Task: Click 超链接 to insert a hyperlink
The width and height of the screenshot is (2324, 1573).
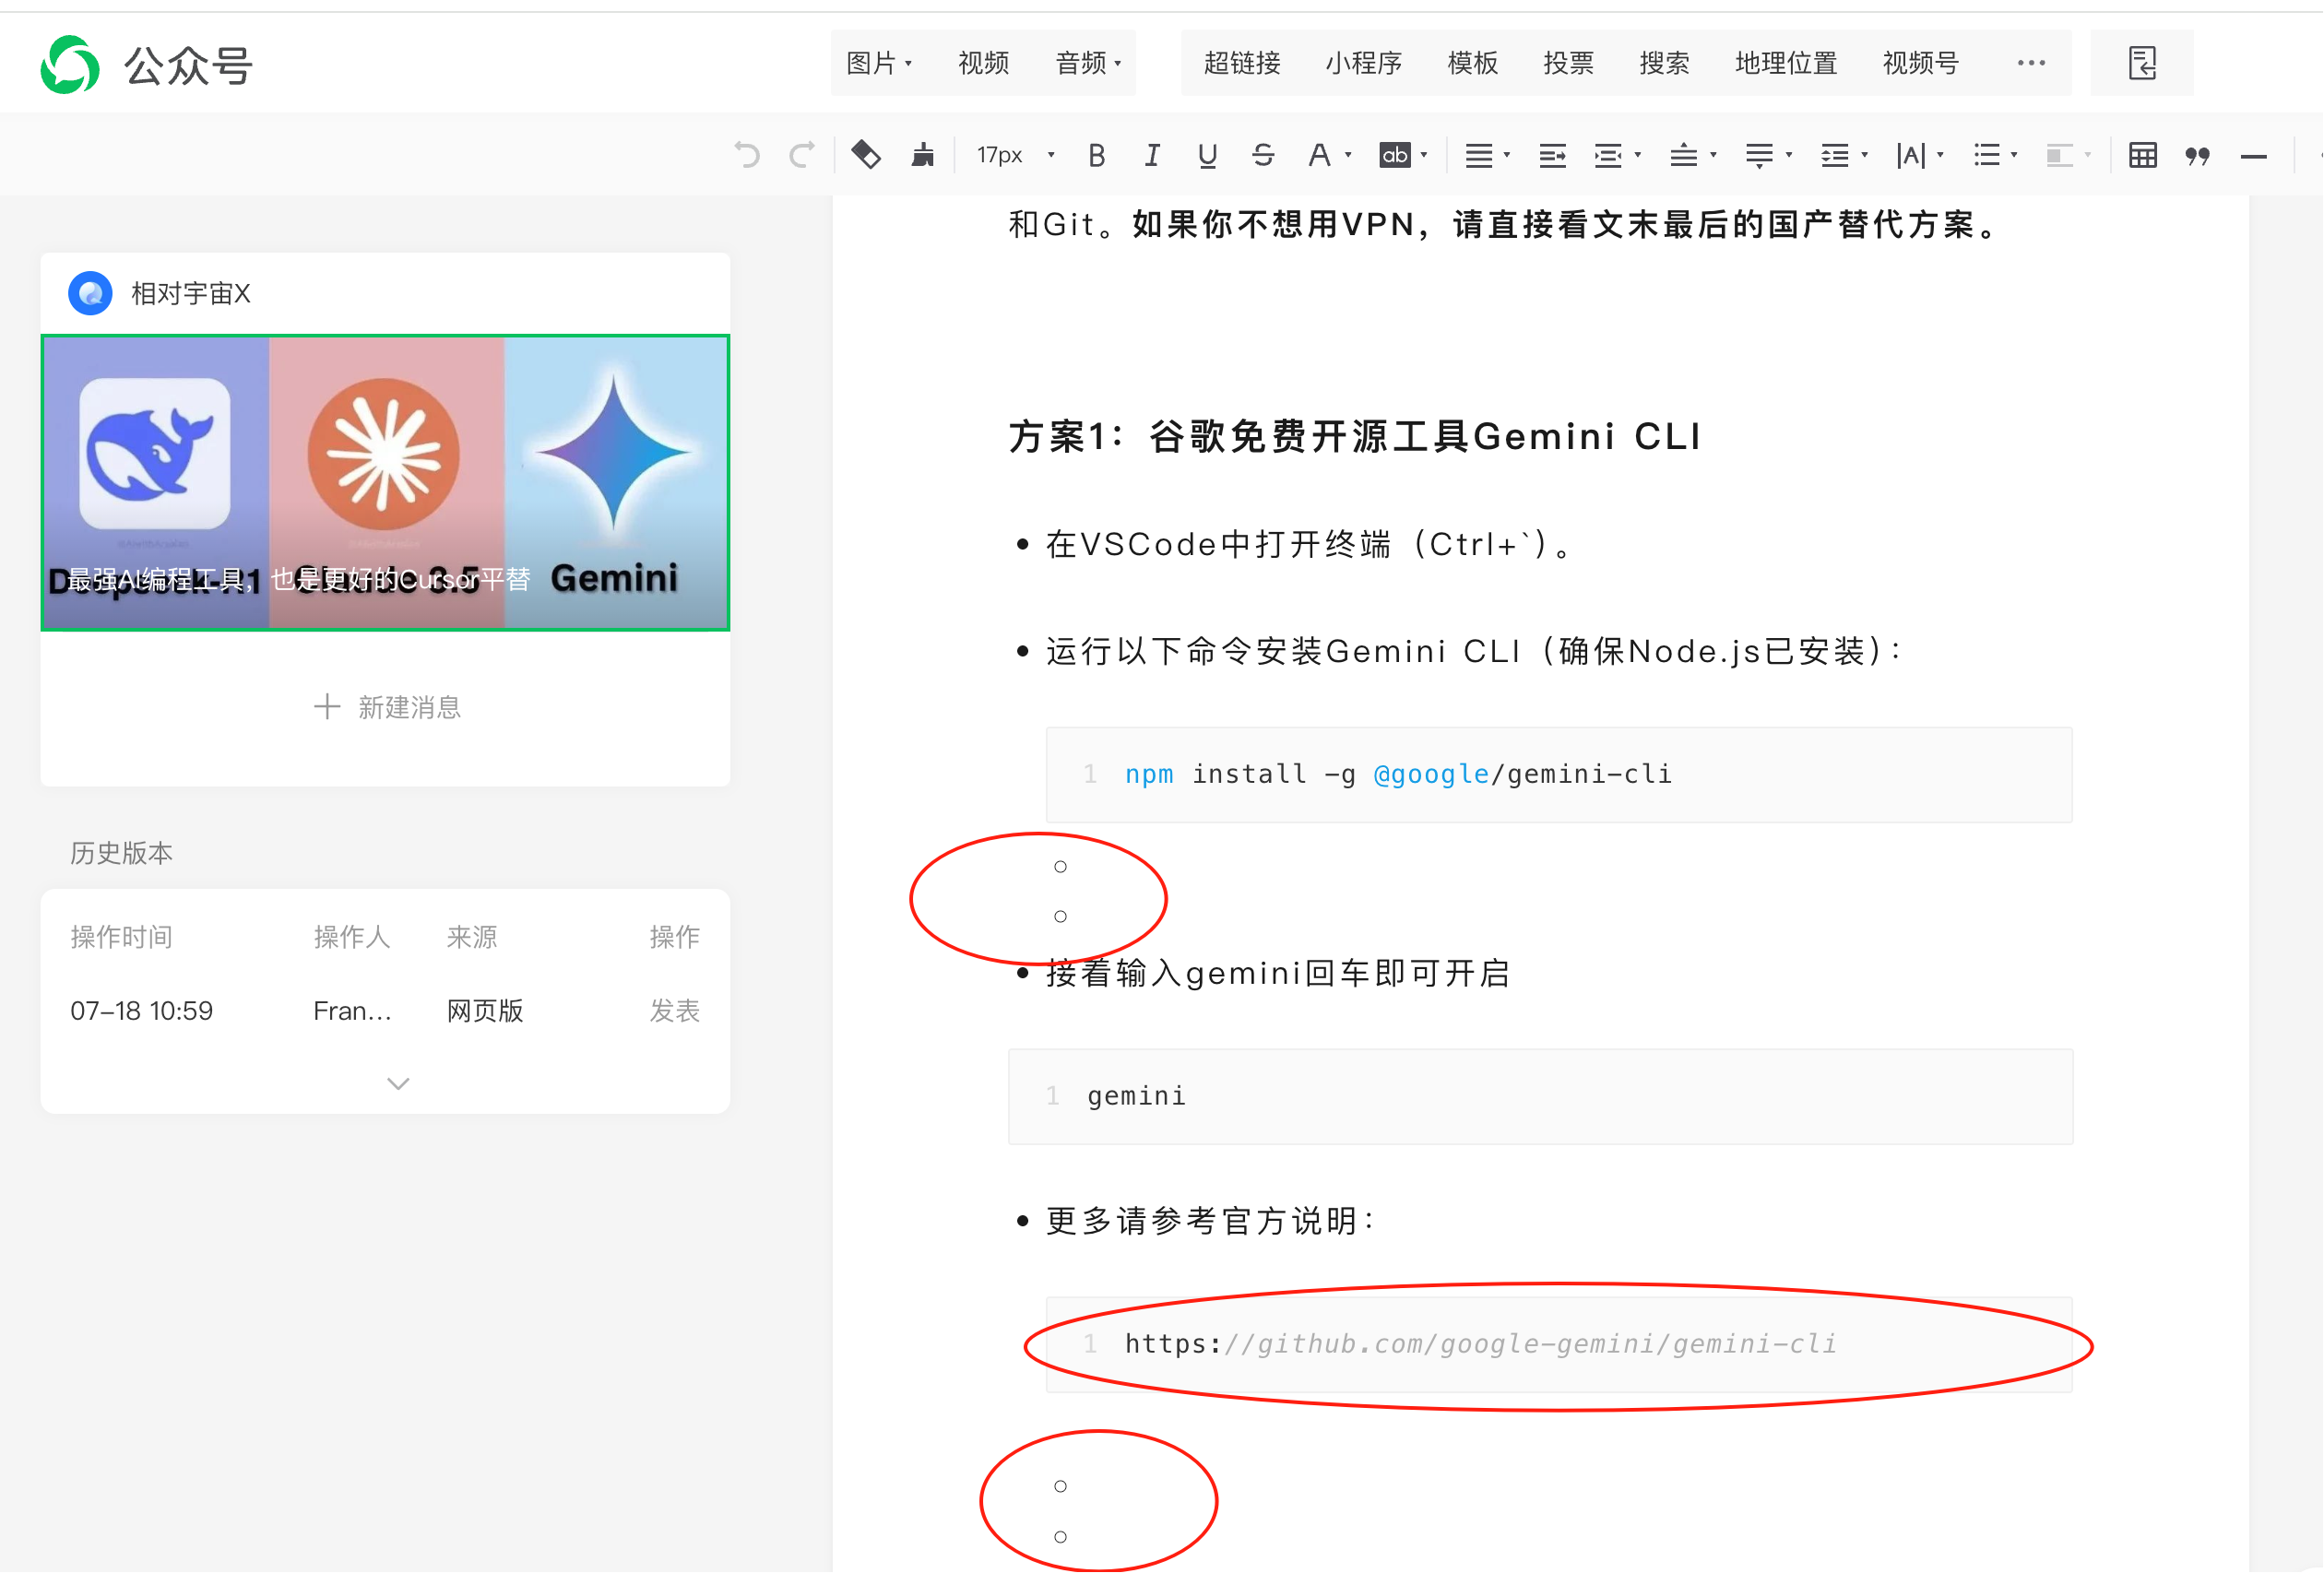Action: point(1242,63)
